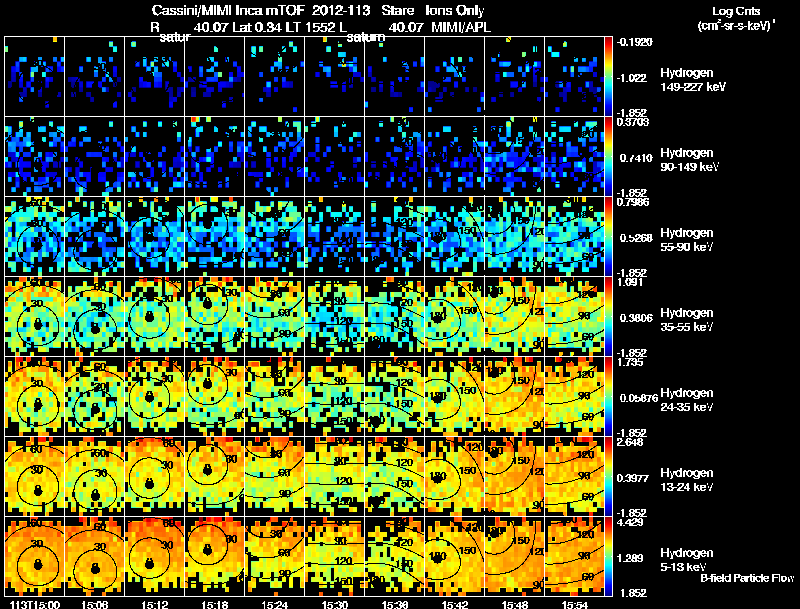Screen dimensions: 800x609
Task: Click the Hydrogen 90-149 keV color bar
Action: pyautogui.click(x=609, y=157)
